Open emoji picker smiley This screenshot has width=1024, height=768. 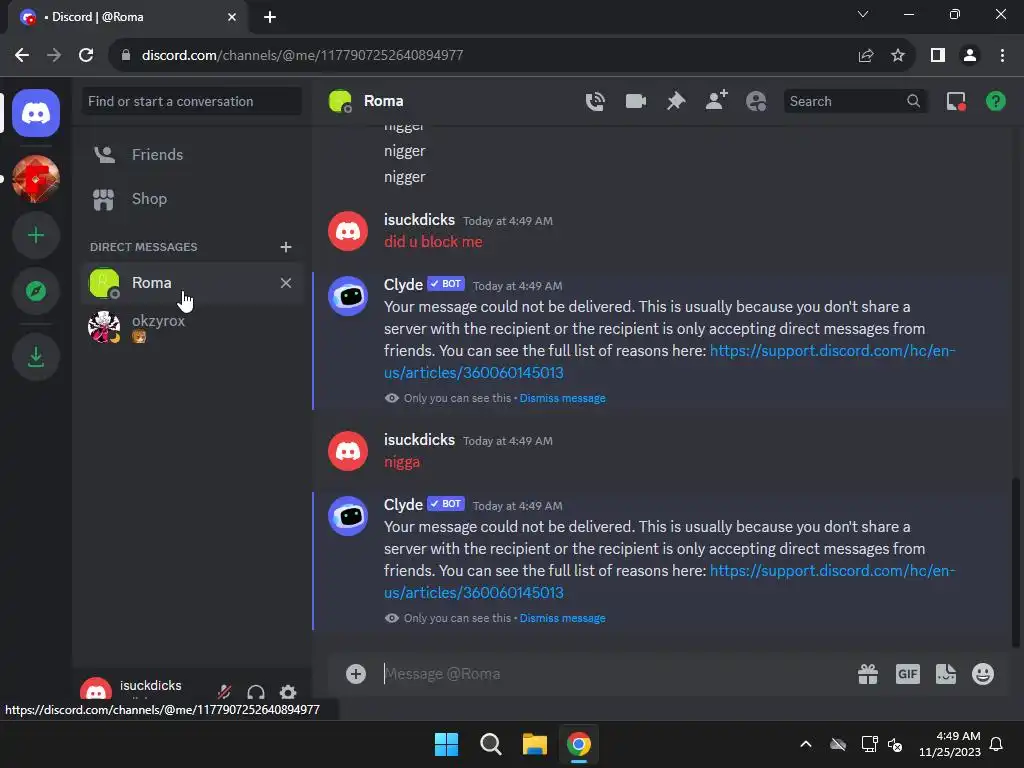(x=983, y=674)
